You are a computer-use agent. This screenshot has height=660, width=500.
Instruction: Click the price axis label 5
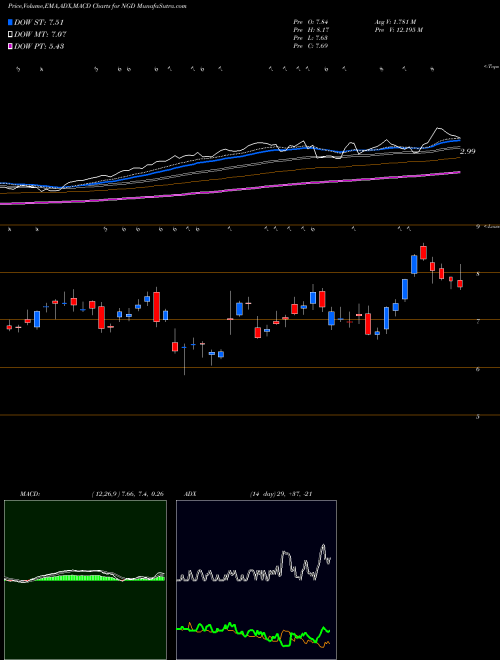(x=478, y=417)
